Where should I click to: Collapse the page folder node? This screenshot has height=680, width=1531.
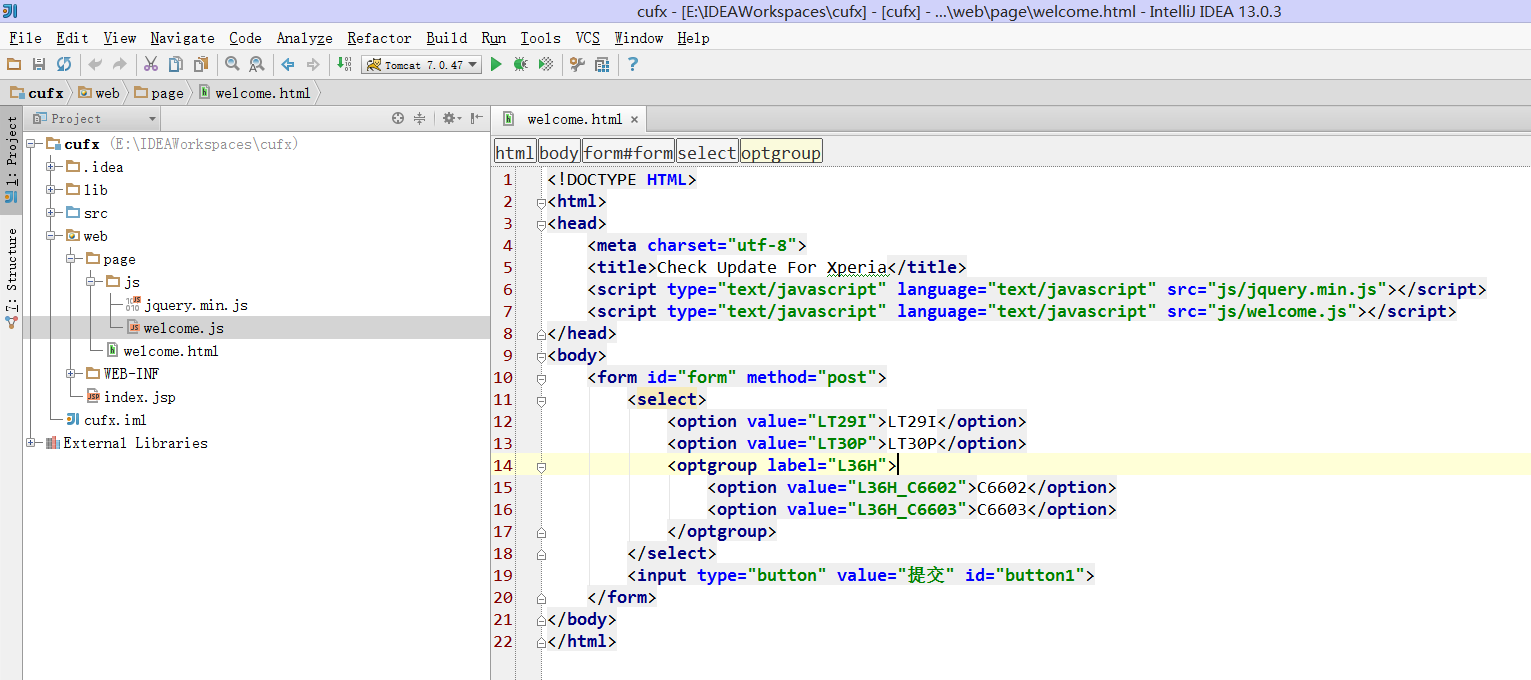pyautogui.click(x=71, y=259)
